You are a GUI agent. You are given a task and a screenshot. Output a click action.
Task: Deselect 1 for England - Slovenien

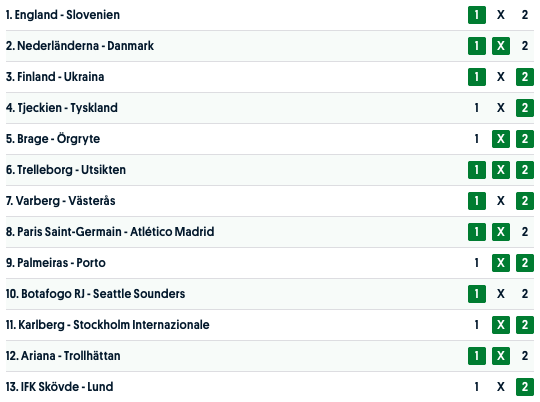coord(477,15)
